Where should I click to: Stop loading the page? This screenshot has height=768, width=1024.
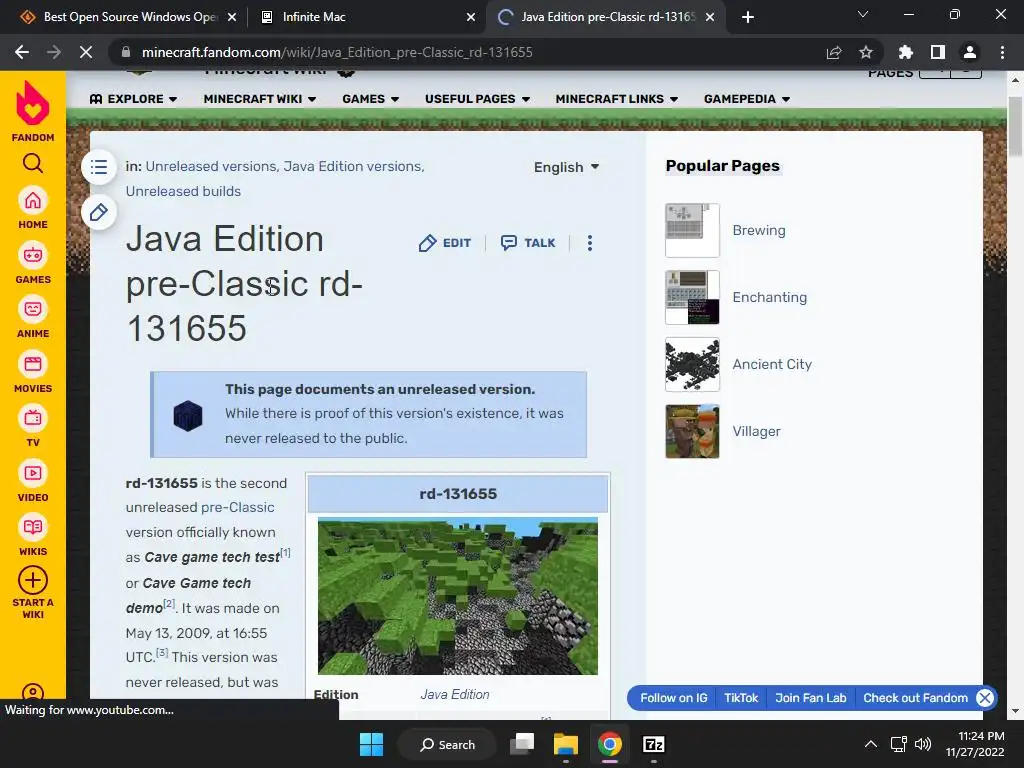point(86,52)
